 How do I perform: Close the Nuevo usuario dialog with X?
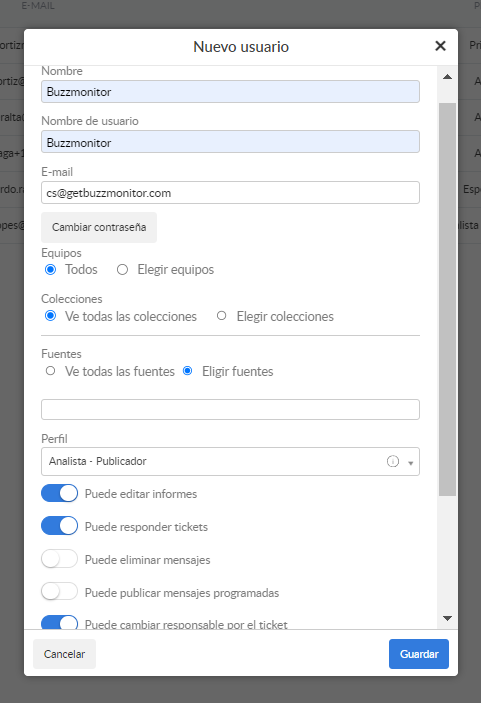click(440, 46)
